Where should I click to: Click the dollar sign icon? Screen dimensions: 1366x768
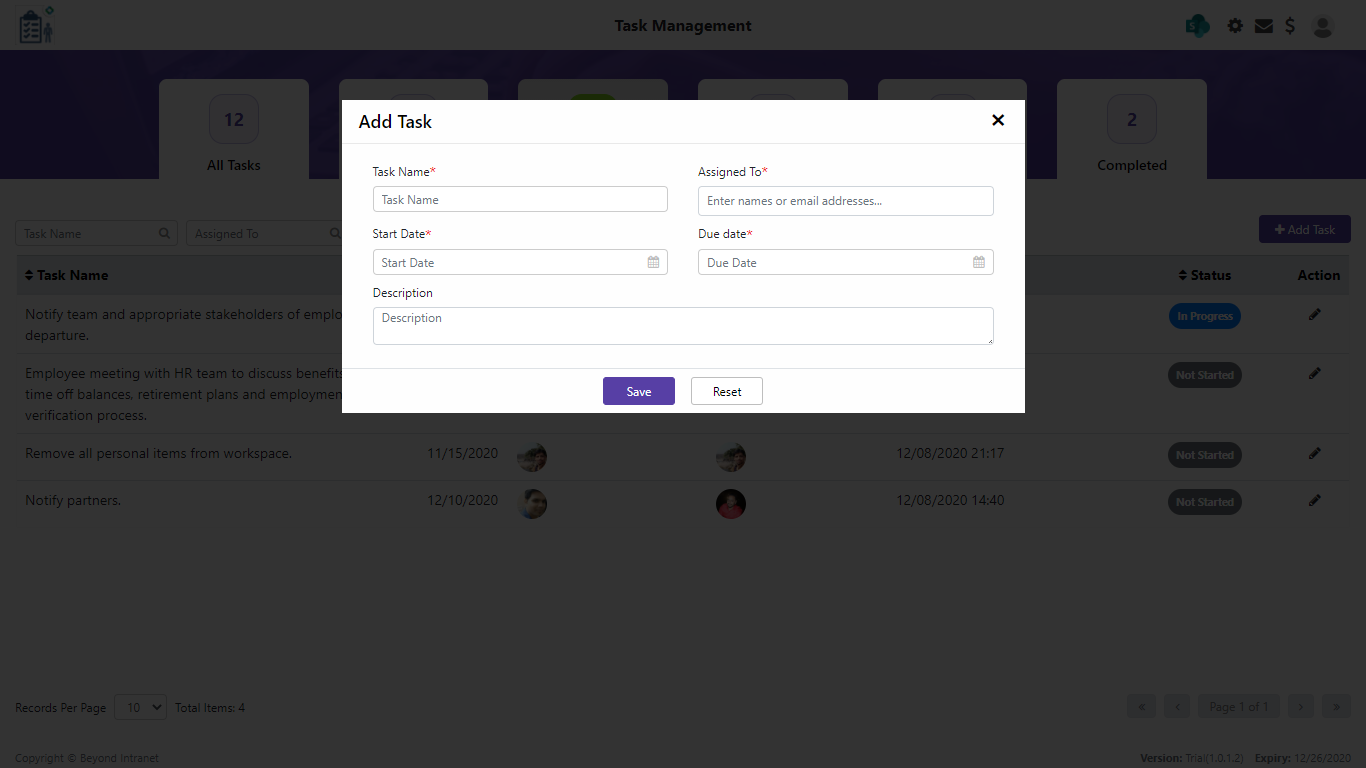1290,26
